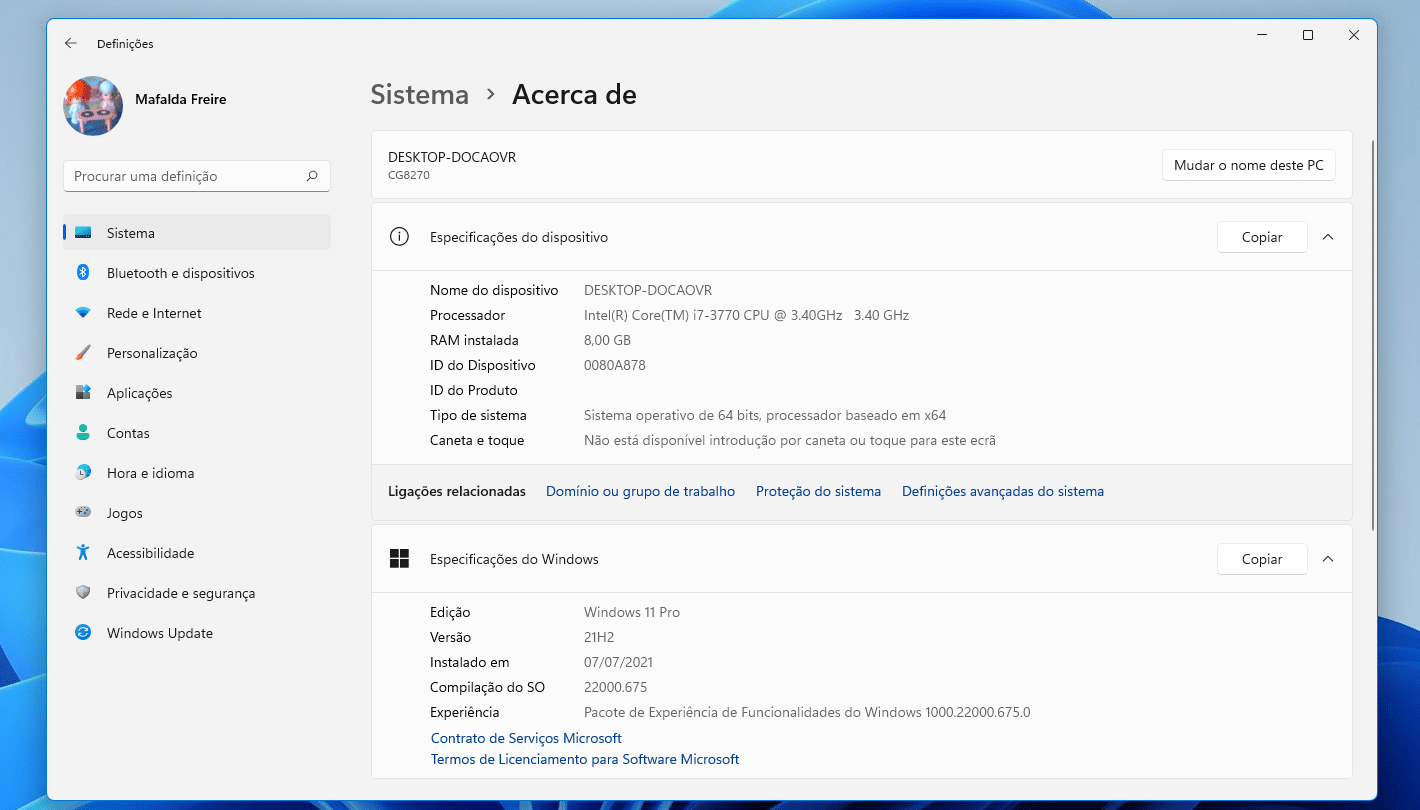Click Tipo de sistema value text
1420x810 pixels.
point(765,415)
